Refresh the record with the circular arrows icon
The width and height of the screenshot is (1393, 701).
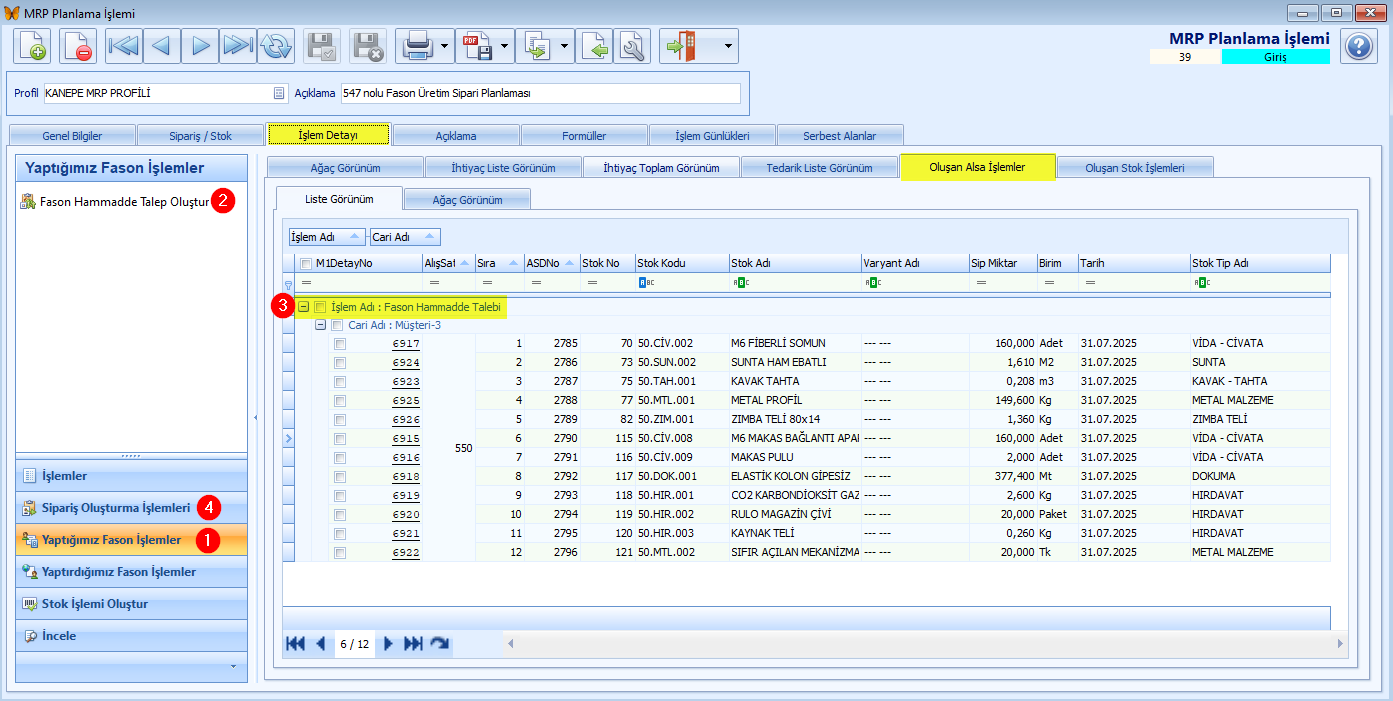tap(276, 46)
